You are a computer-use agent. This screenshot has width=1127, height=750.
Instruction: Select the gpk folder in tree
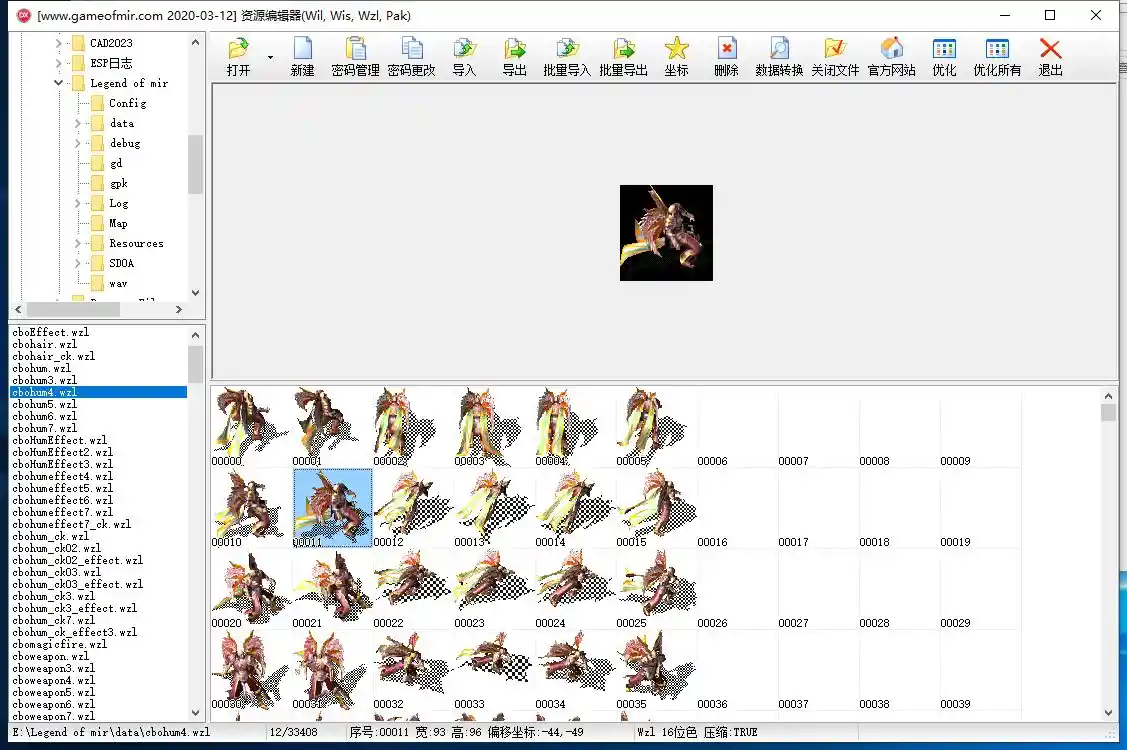119,183
